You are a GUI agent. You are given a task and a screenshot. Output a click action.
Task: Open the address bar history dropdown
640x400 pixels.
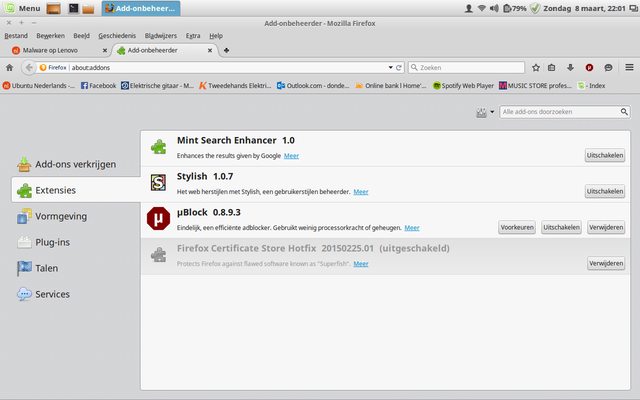[x=391, y=68]
